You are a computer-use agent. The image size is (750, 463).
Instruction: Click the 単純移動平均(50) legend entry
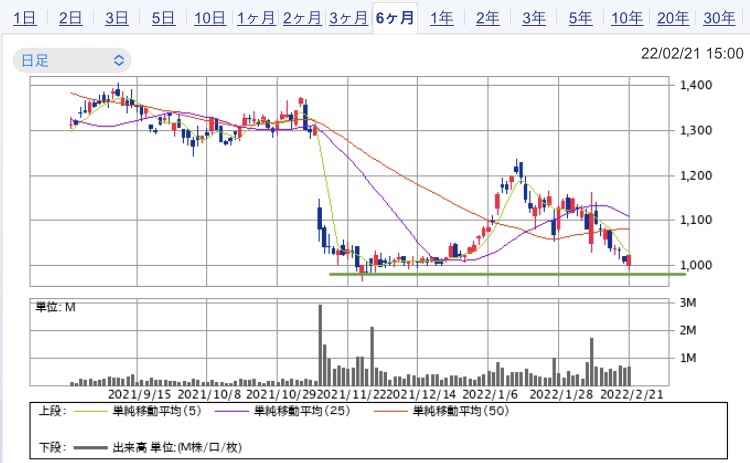(461, 411)
